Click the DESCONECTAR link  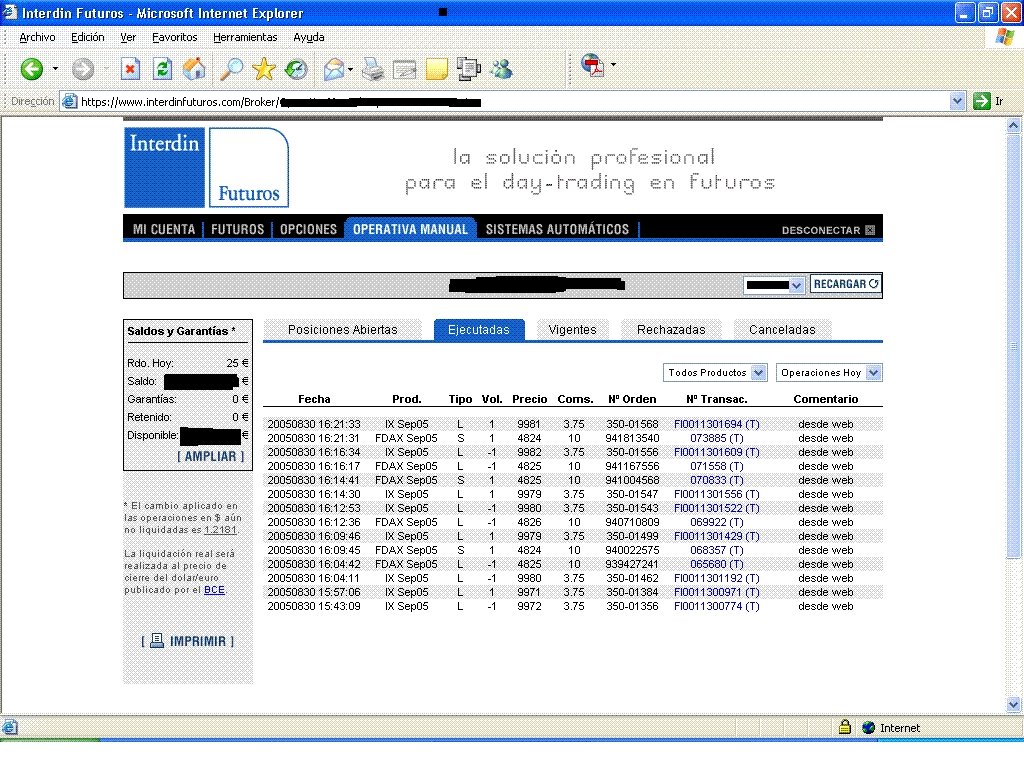(821, 230)
